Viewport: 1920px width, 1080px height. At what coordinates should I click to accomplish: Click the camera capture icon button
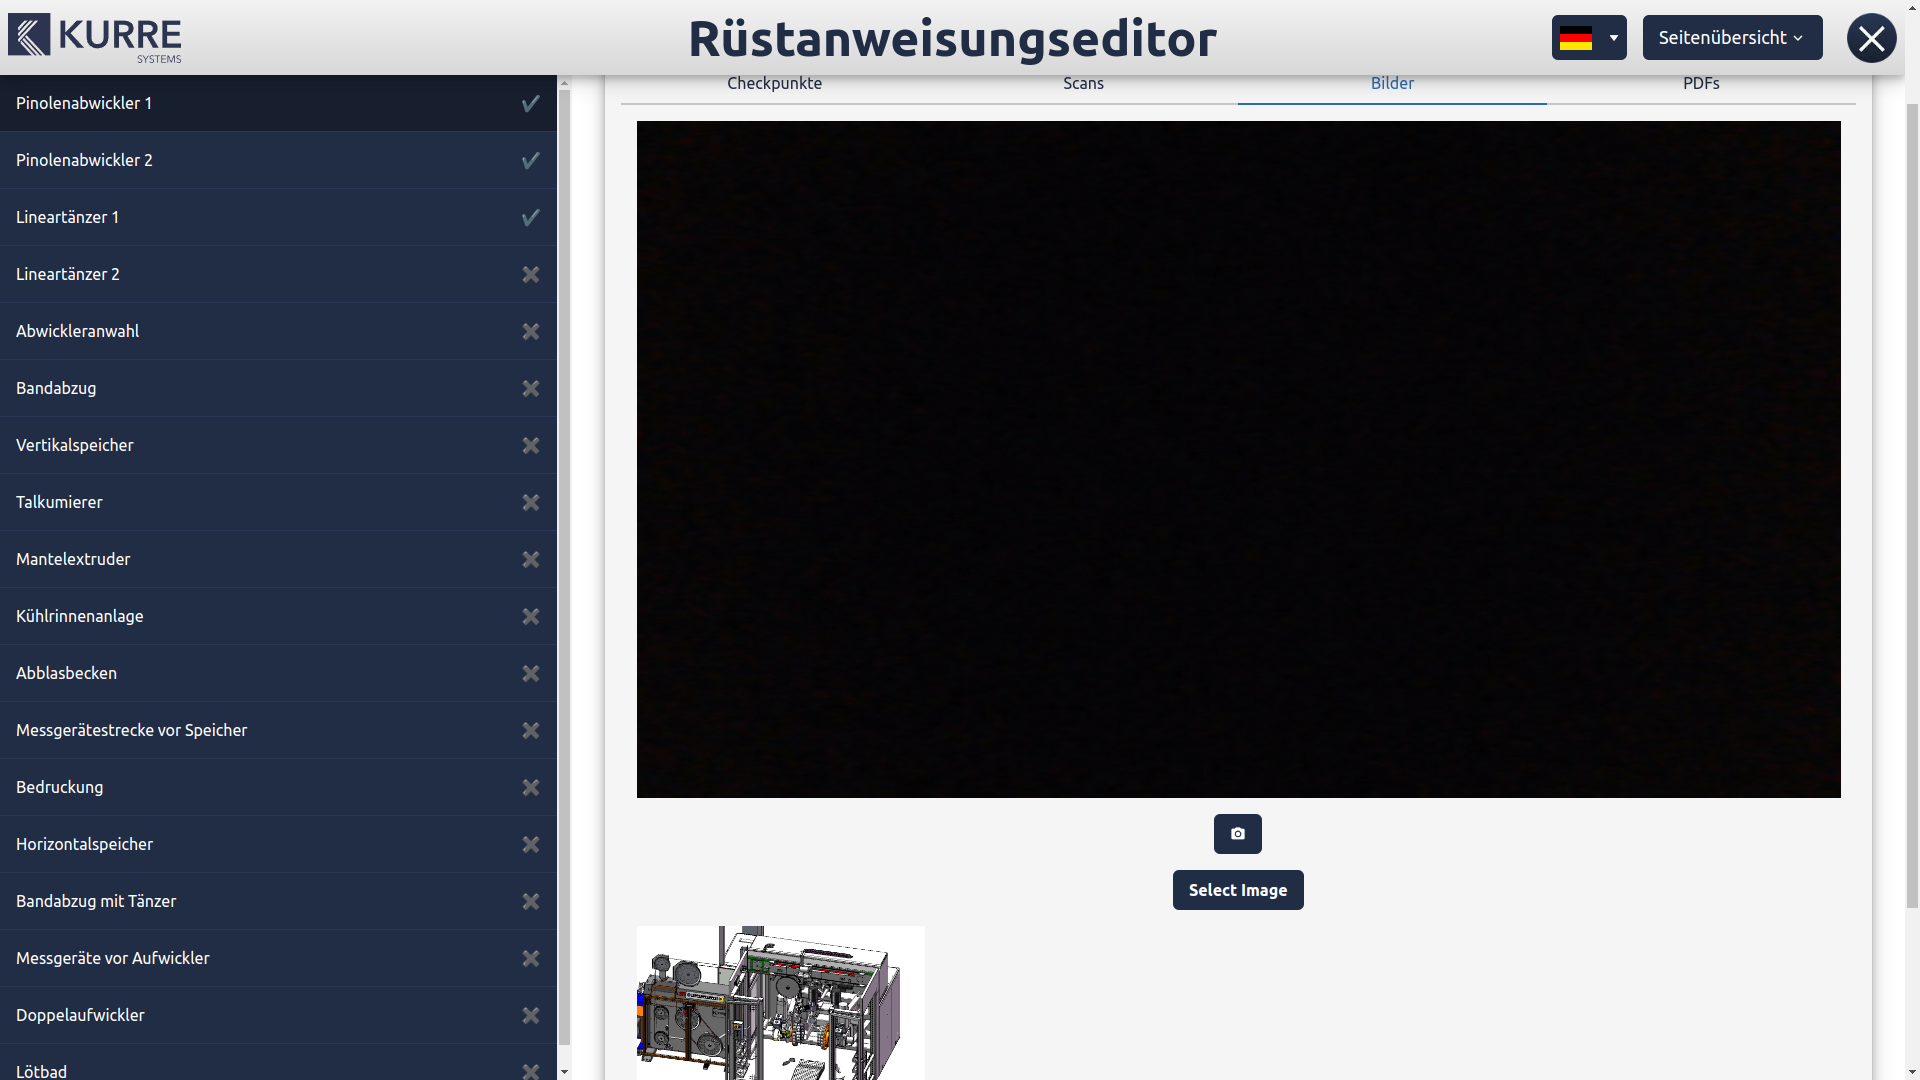pos(1237,834)
